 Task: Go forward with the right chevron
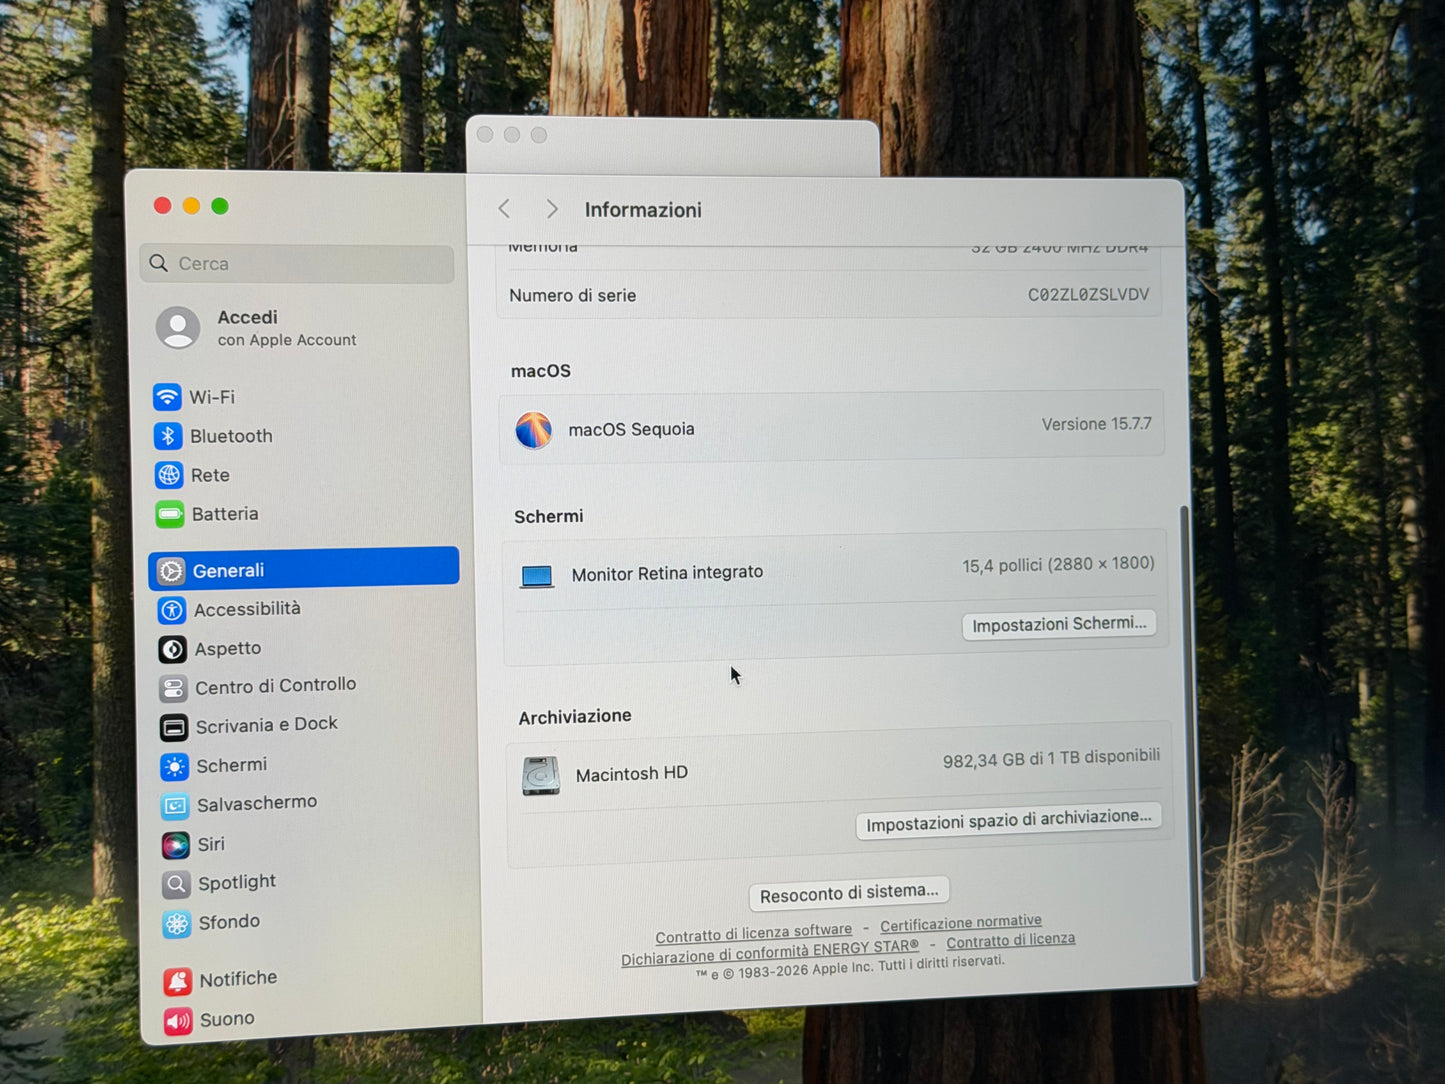(x=551, y=208)
